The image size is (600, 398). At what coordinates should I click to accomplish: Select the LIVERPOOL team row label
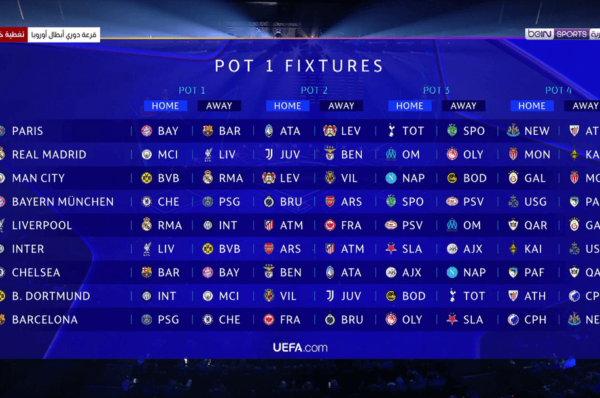click(42, 225)
